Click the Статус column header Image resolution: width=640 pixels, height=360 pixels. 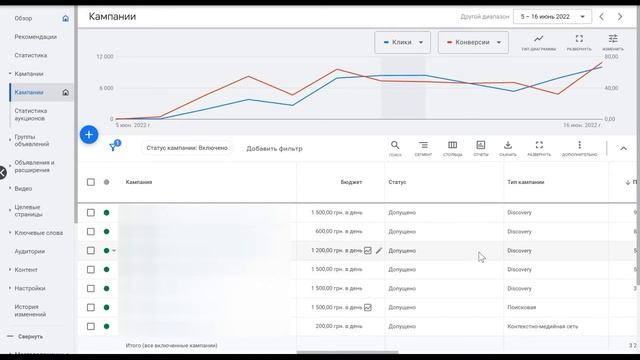(397, 182)
